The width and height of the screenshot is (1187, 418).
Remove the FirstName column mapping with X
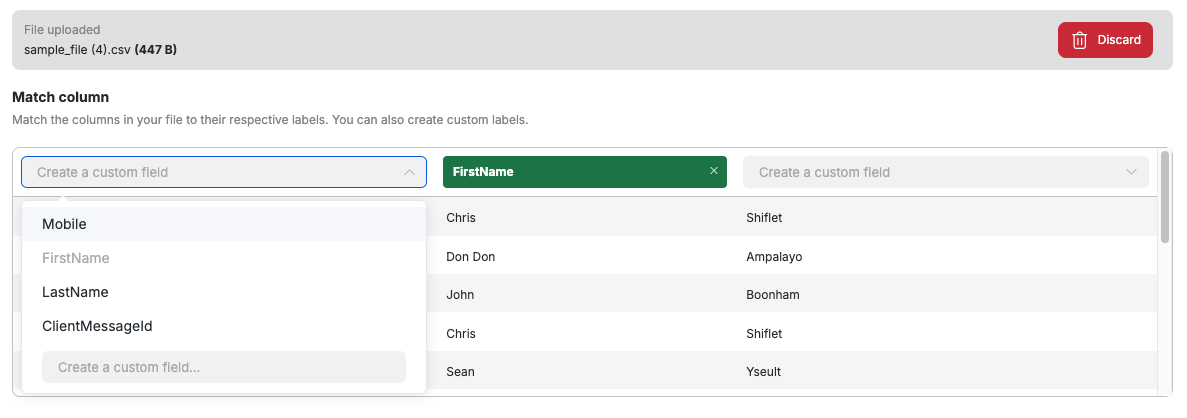(x=713, y=171)
